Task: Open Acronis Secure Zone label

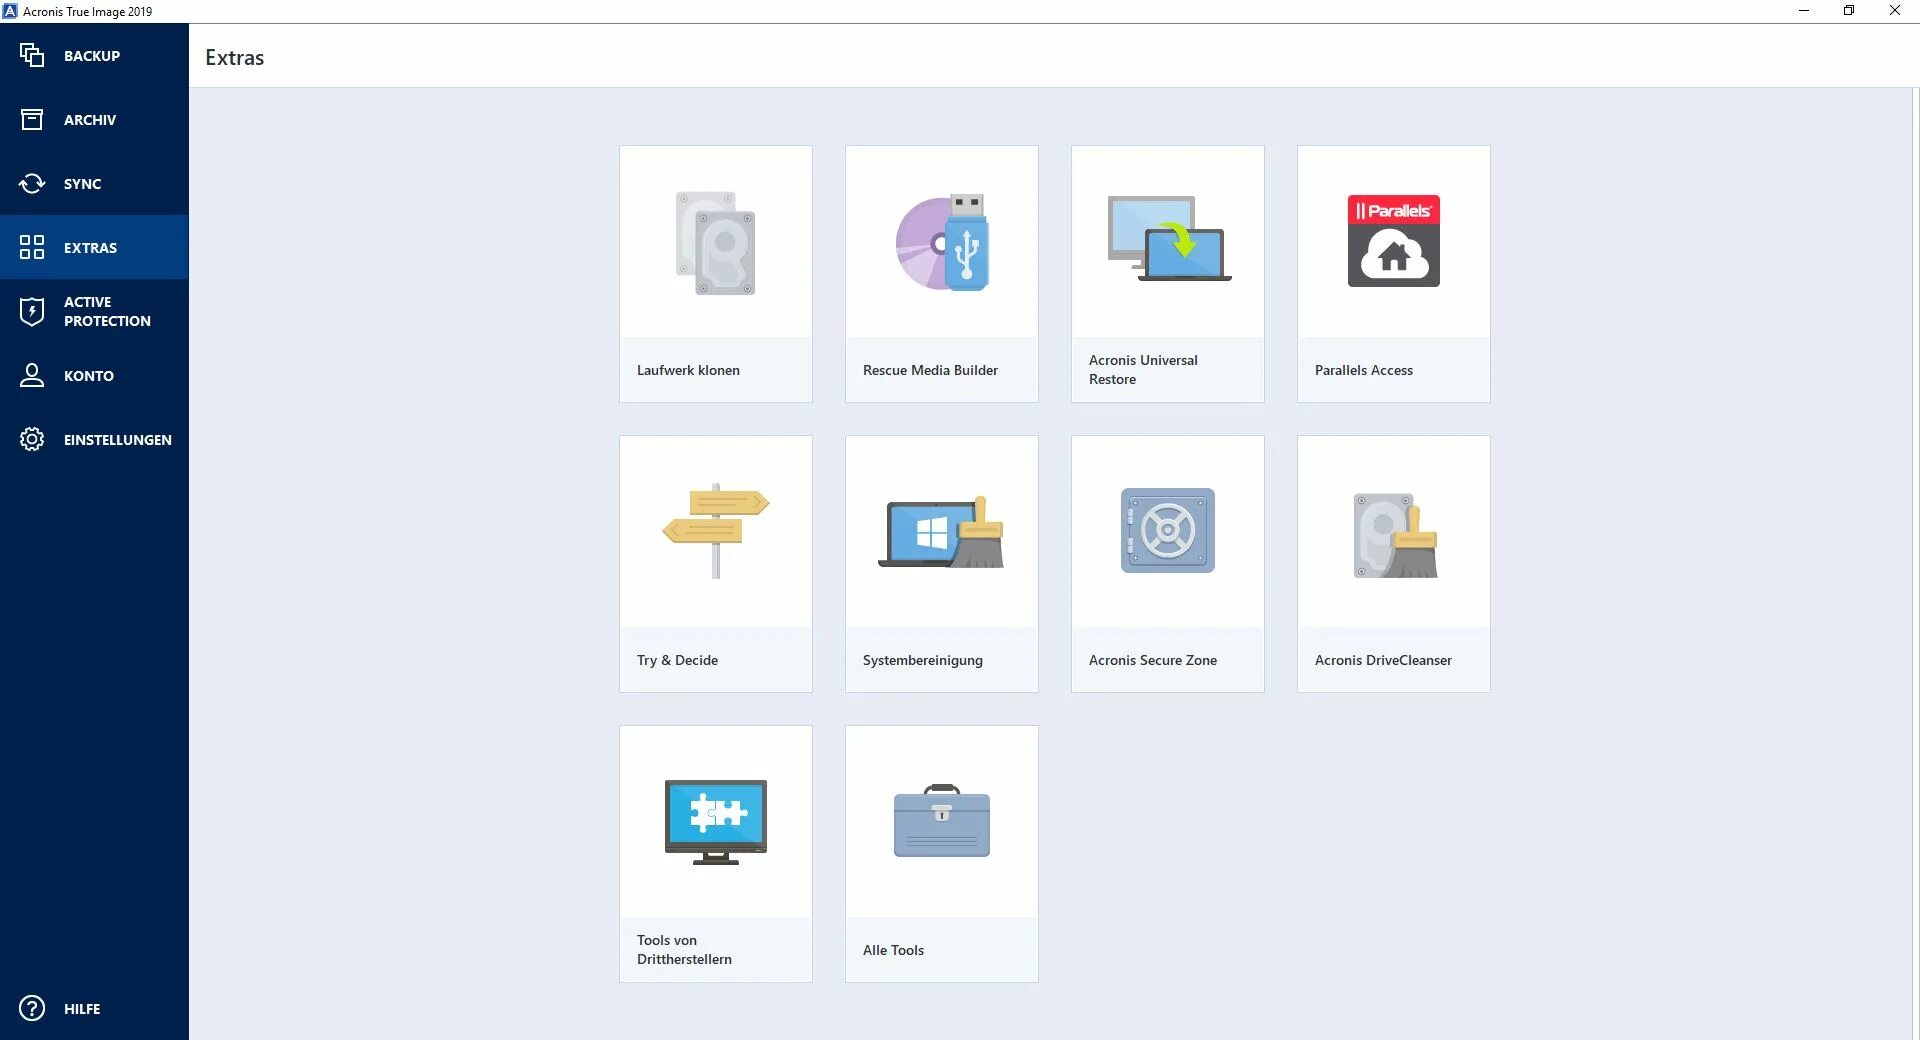Action: [x=1153, y=660]
